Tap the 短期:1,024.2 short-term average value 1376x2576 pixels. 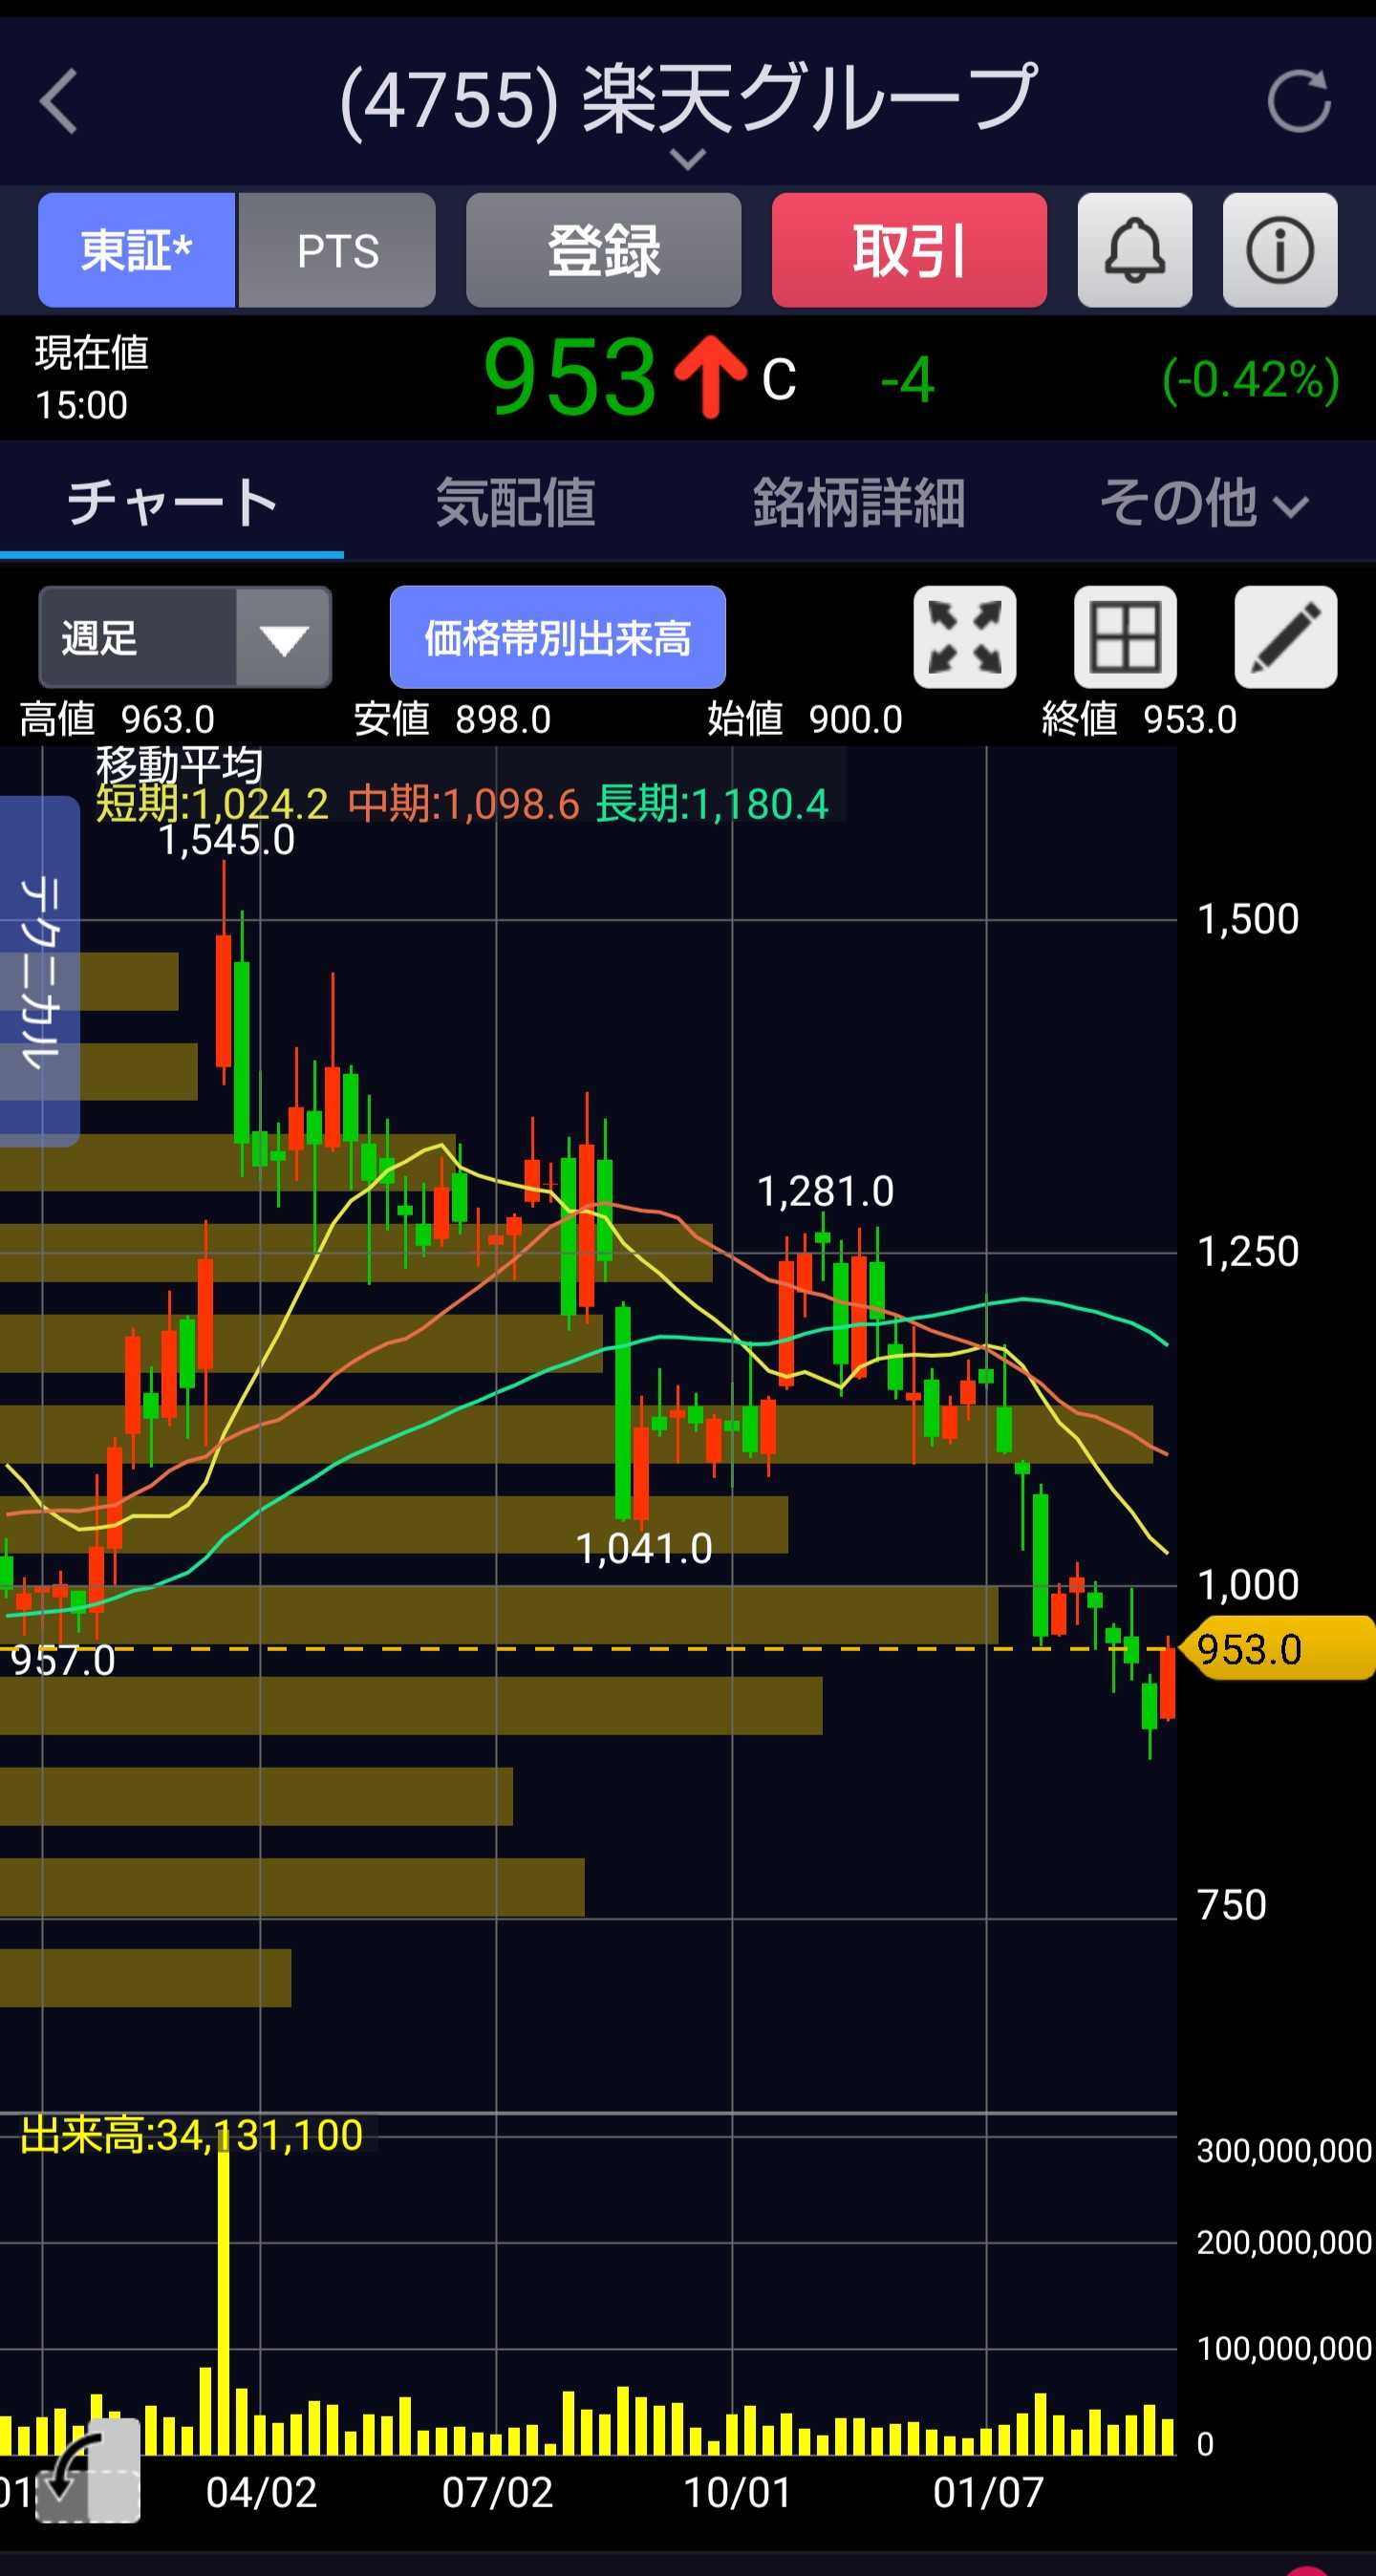click(212, 804)
